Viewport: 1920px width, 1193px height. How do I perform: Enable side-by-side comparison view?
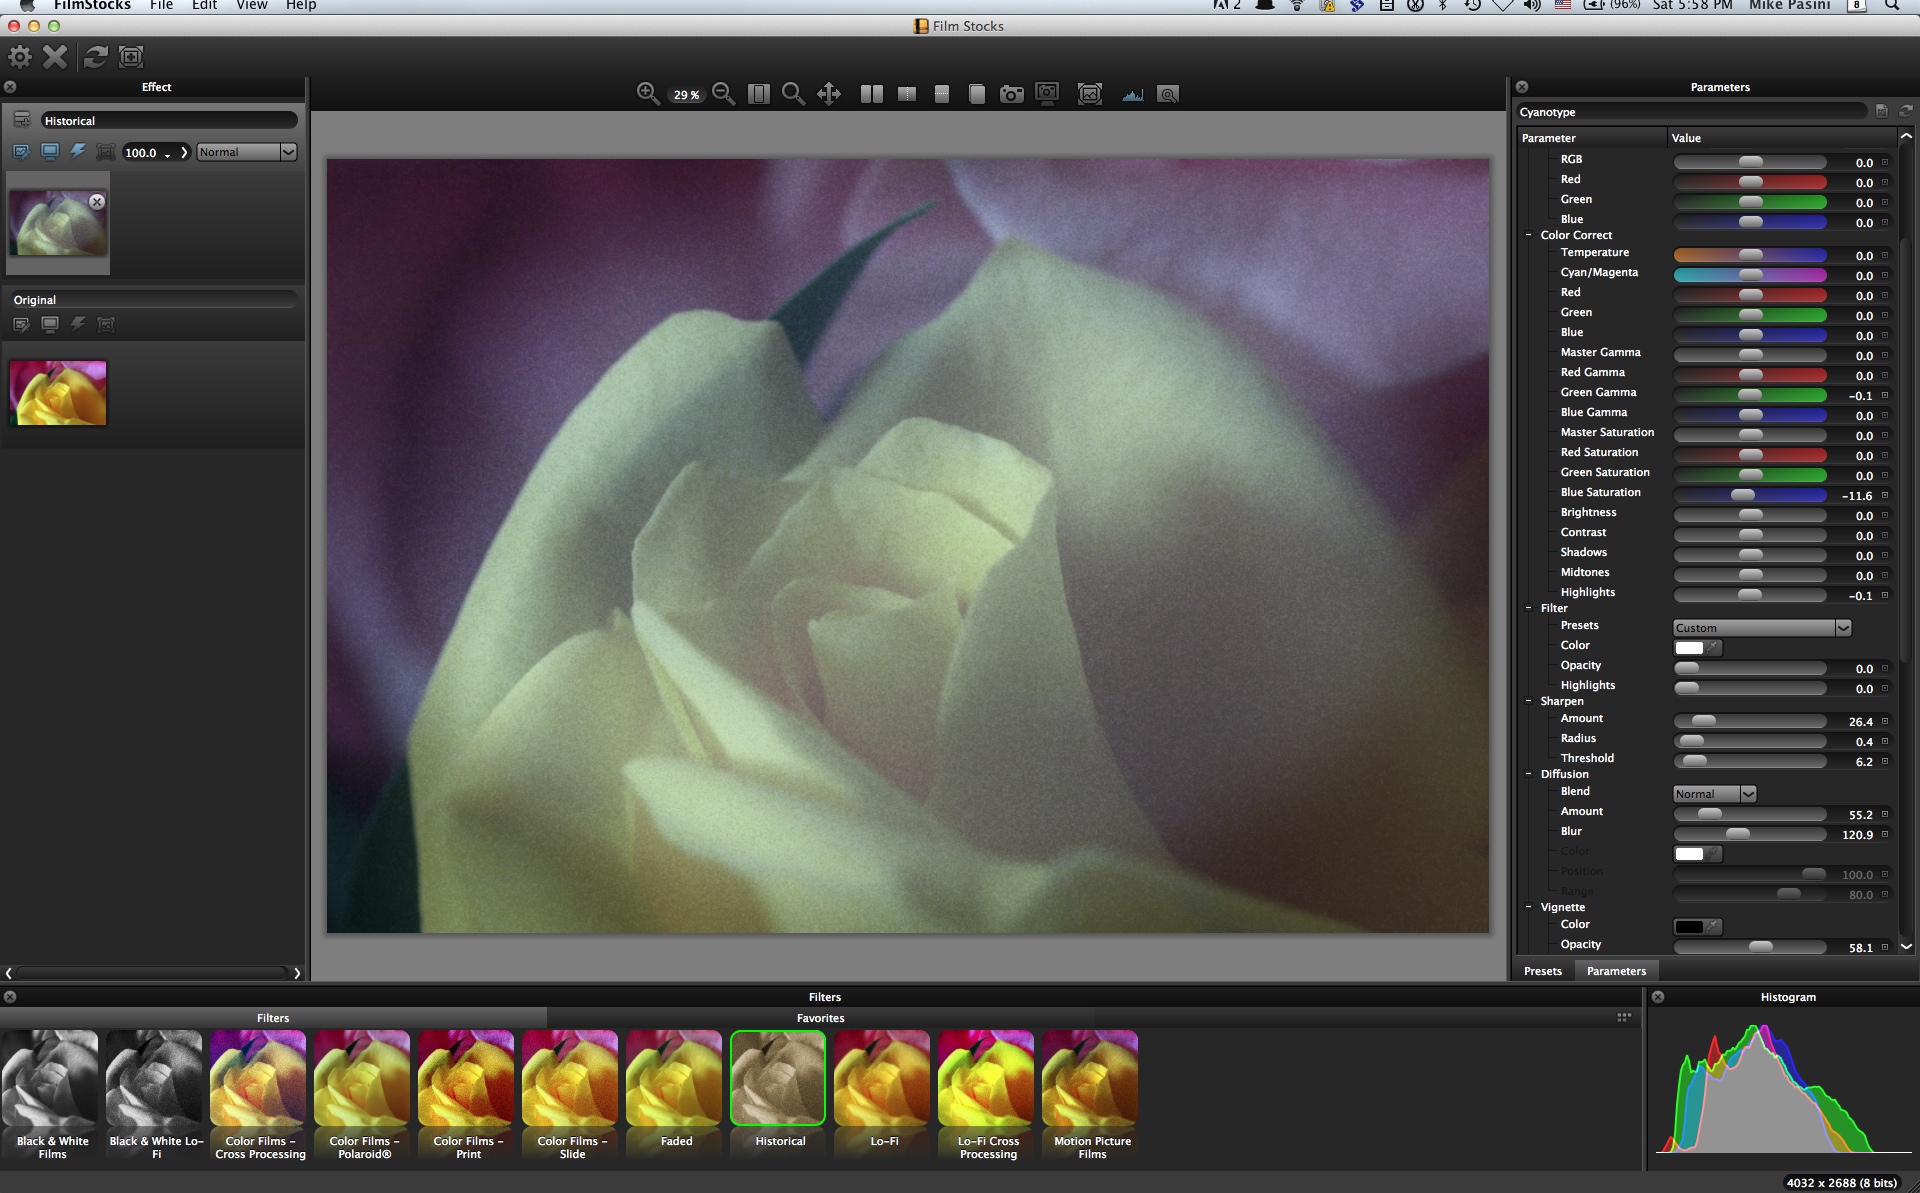tap(871, 94)
